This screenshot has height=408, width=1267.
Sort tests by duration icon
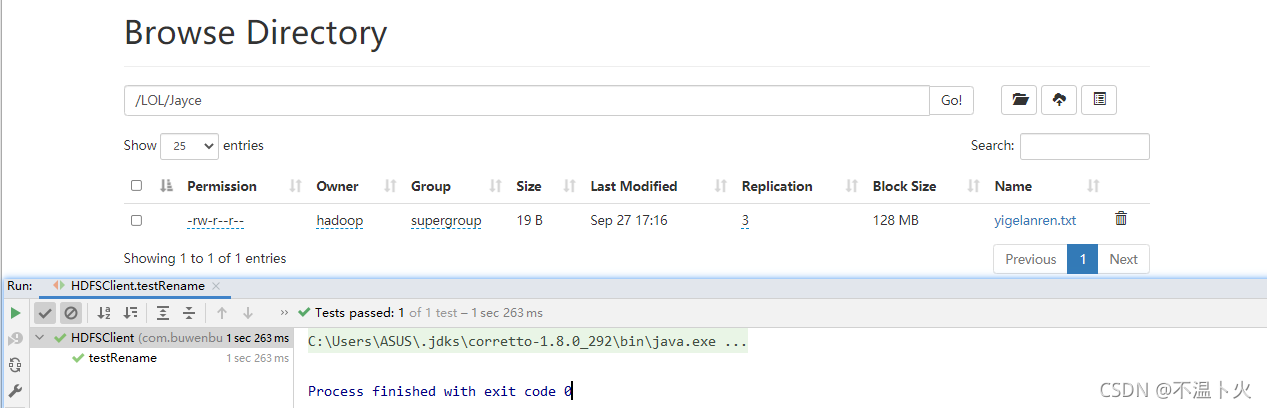coord(130,313)
